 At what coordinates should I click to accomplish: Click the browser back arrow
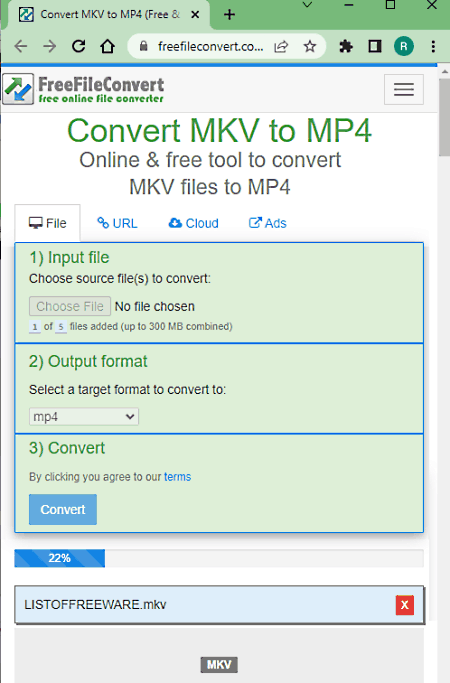tap(20, 46)
